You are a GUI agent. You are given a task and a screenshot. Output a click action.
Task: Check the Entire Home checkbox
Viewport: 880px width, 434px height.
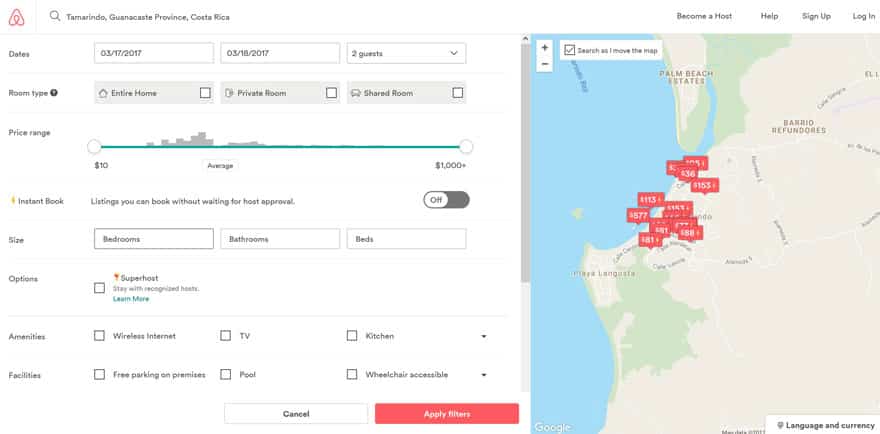click(x=205, y=93)
